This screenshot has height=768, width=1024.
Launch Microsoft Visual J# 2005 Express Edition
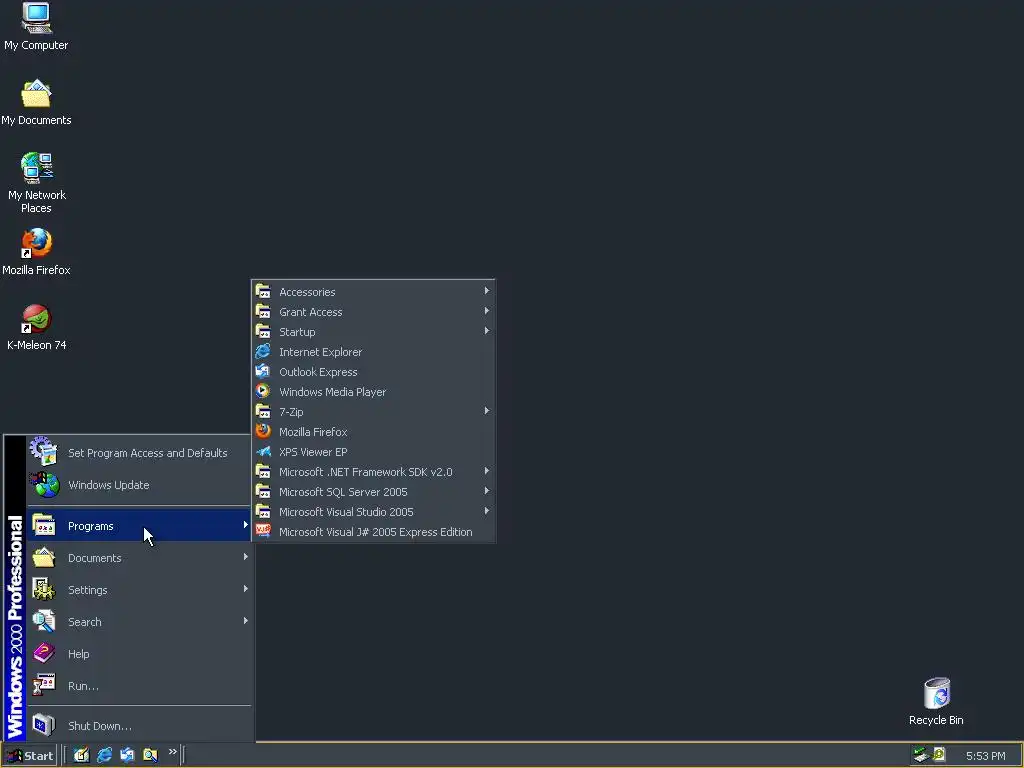pyautogui.click(x=373, y=532)
